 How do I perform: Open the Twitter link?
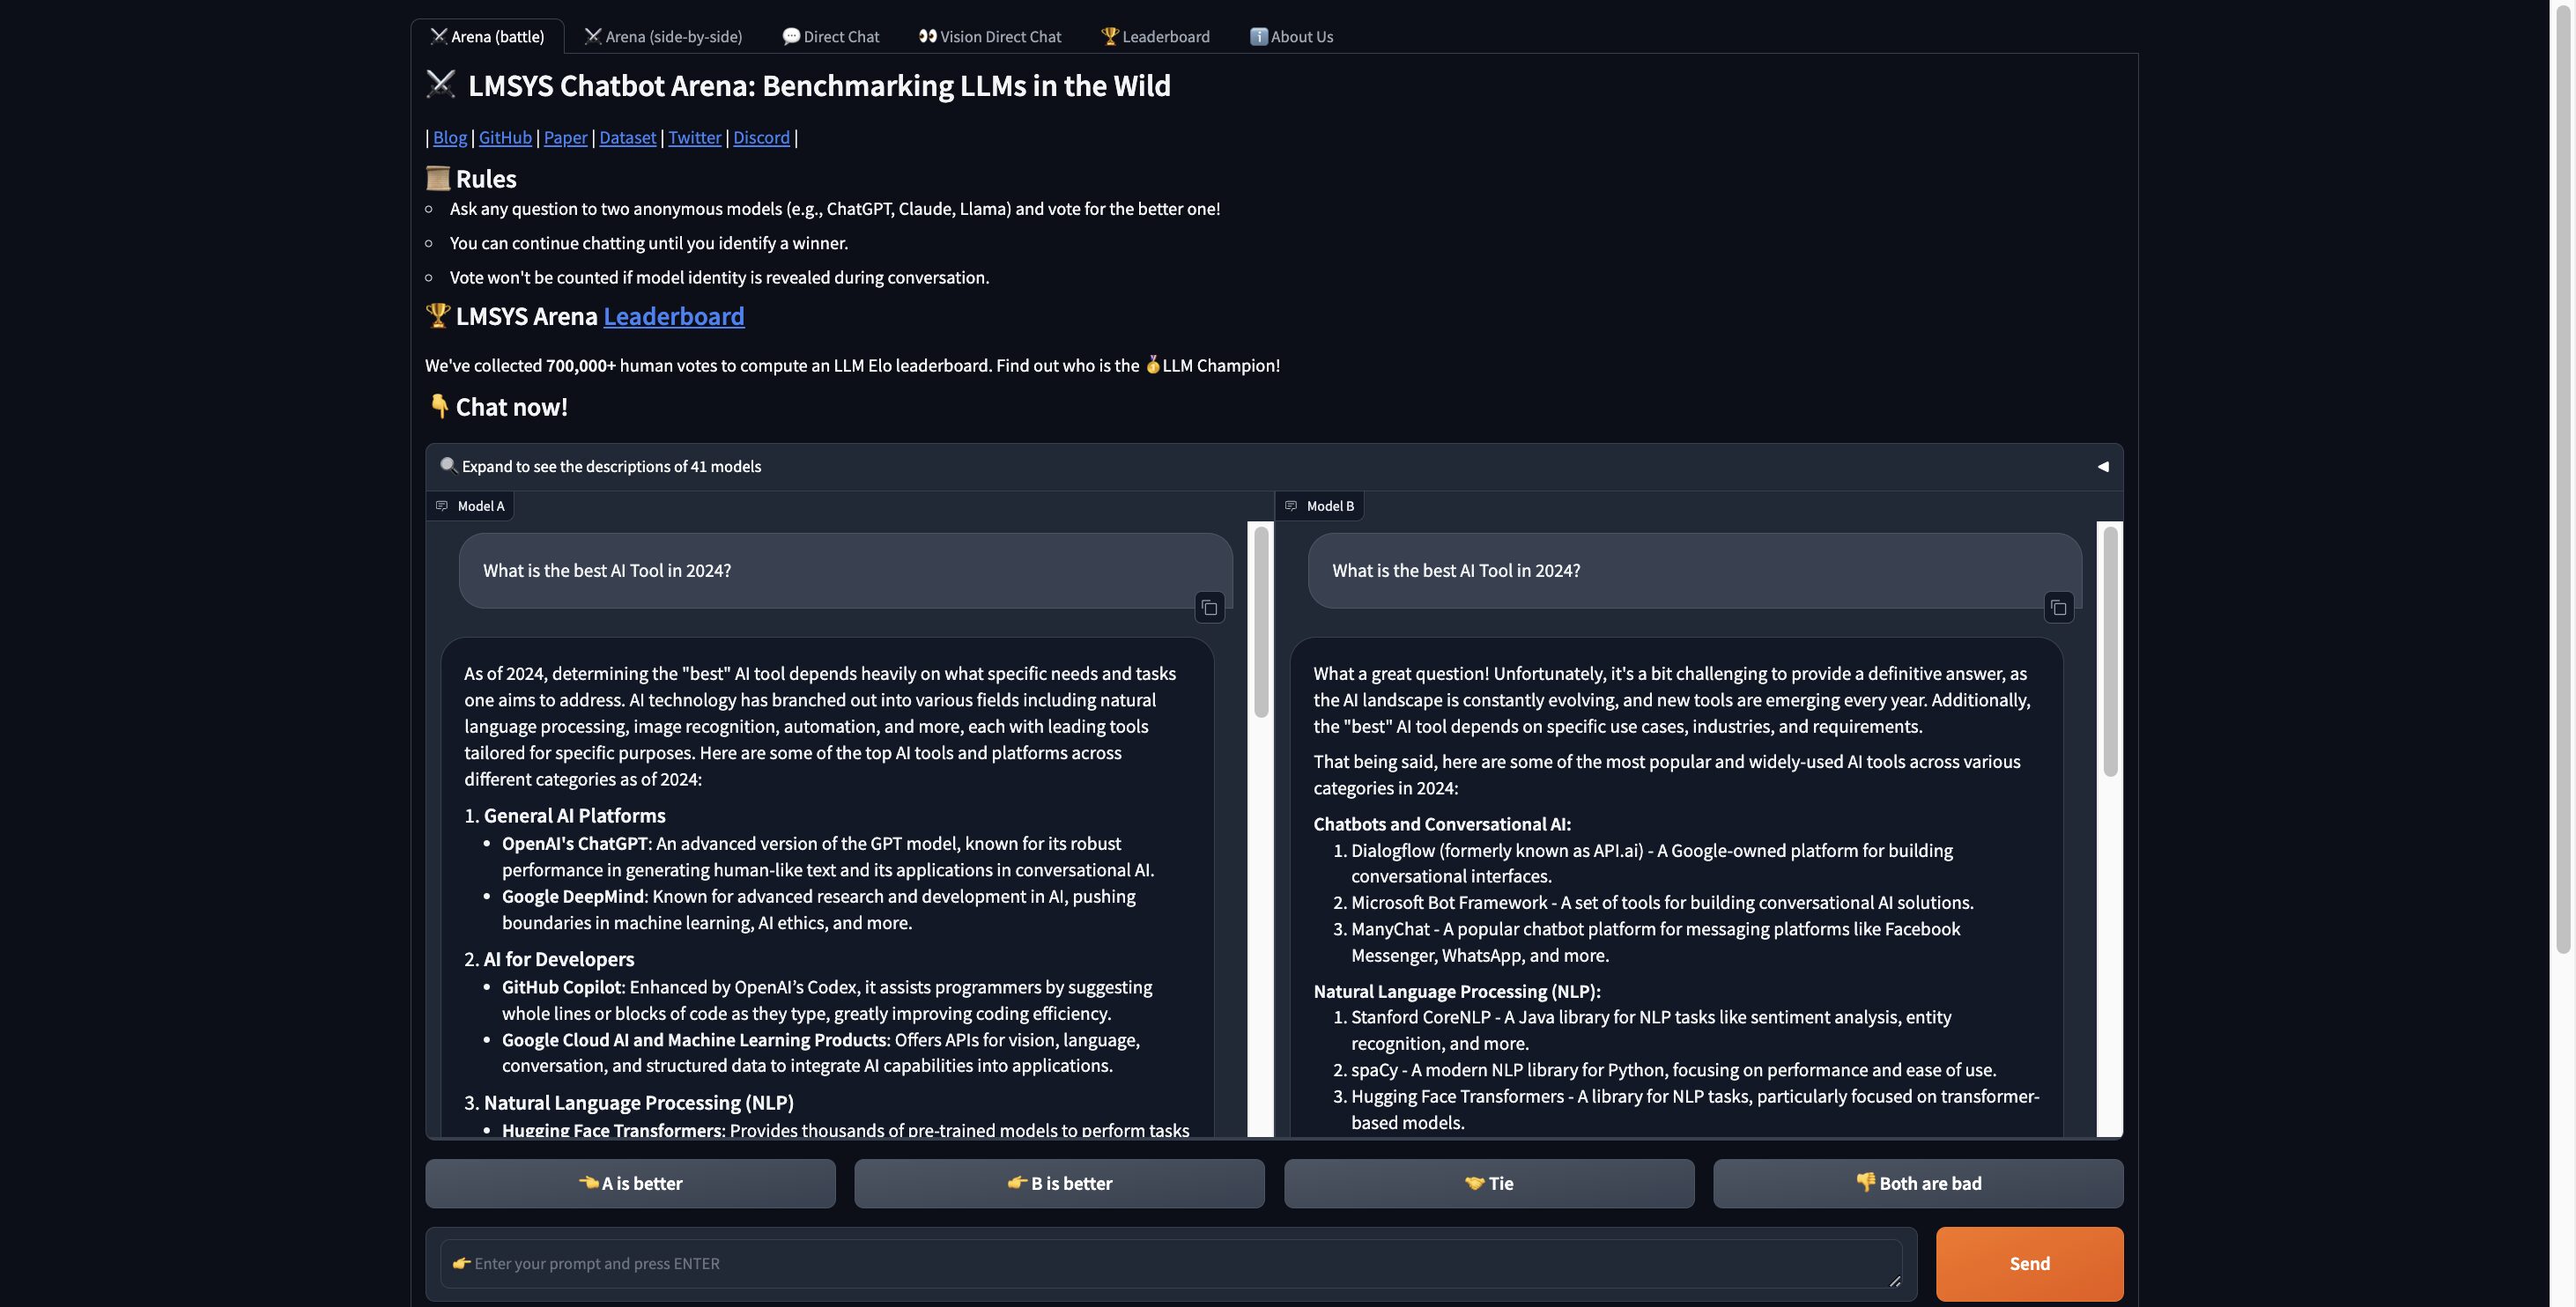click(x=694, y=137)
